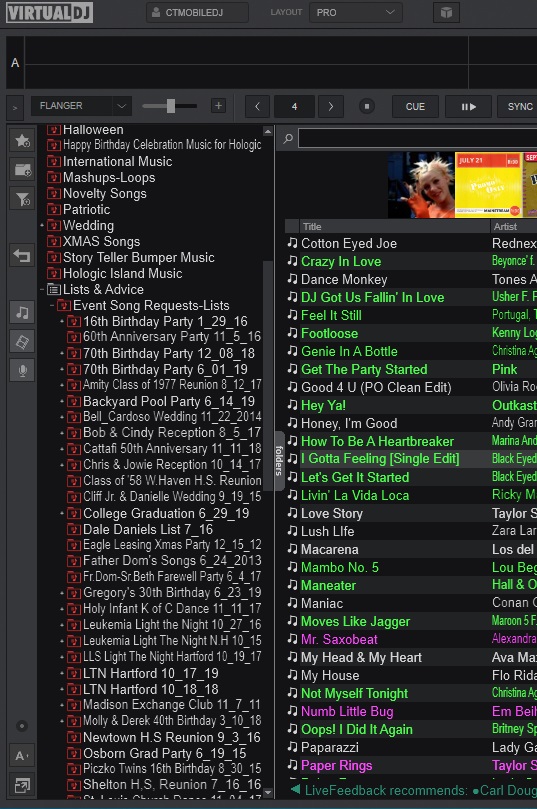Select the Backyard Pool Party 6_14_19 folder
This screenshot has height=809, width=537.
(x=169, y=401)
